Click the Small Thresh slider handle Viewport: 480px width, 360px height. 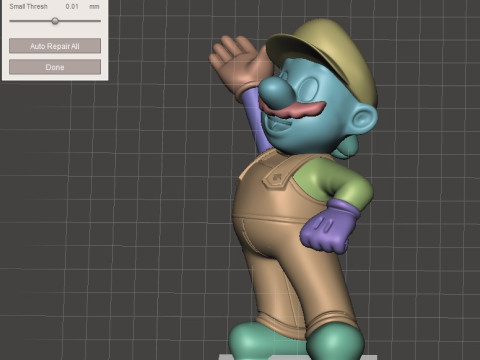pos(55,21)
